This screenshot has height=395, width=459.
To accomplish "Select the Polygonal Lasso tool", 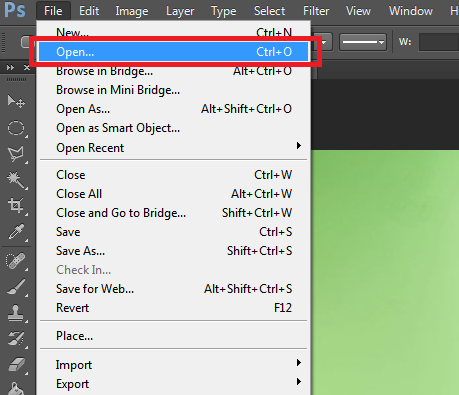I will 16,154.
